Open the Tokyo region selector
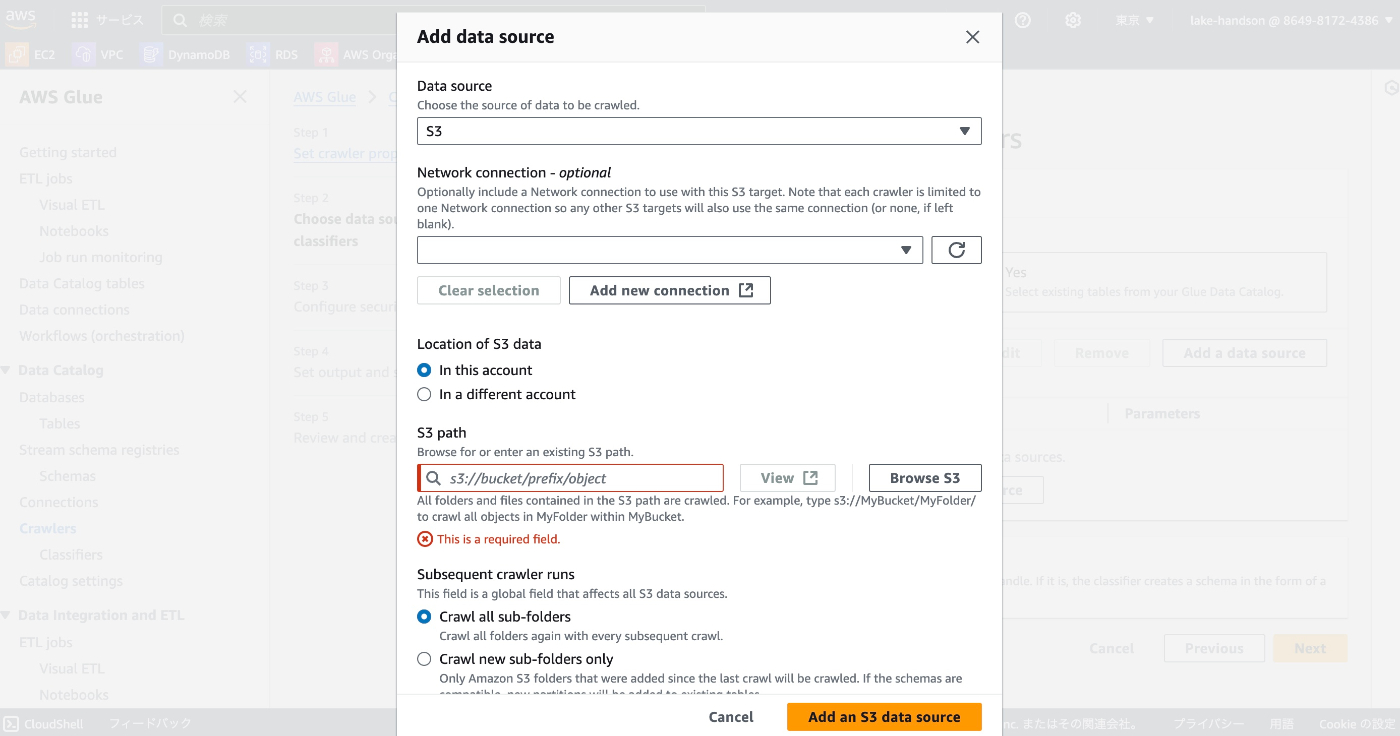1400x736 pixels. click(1135, 20)
